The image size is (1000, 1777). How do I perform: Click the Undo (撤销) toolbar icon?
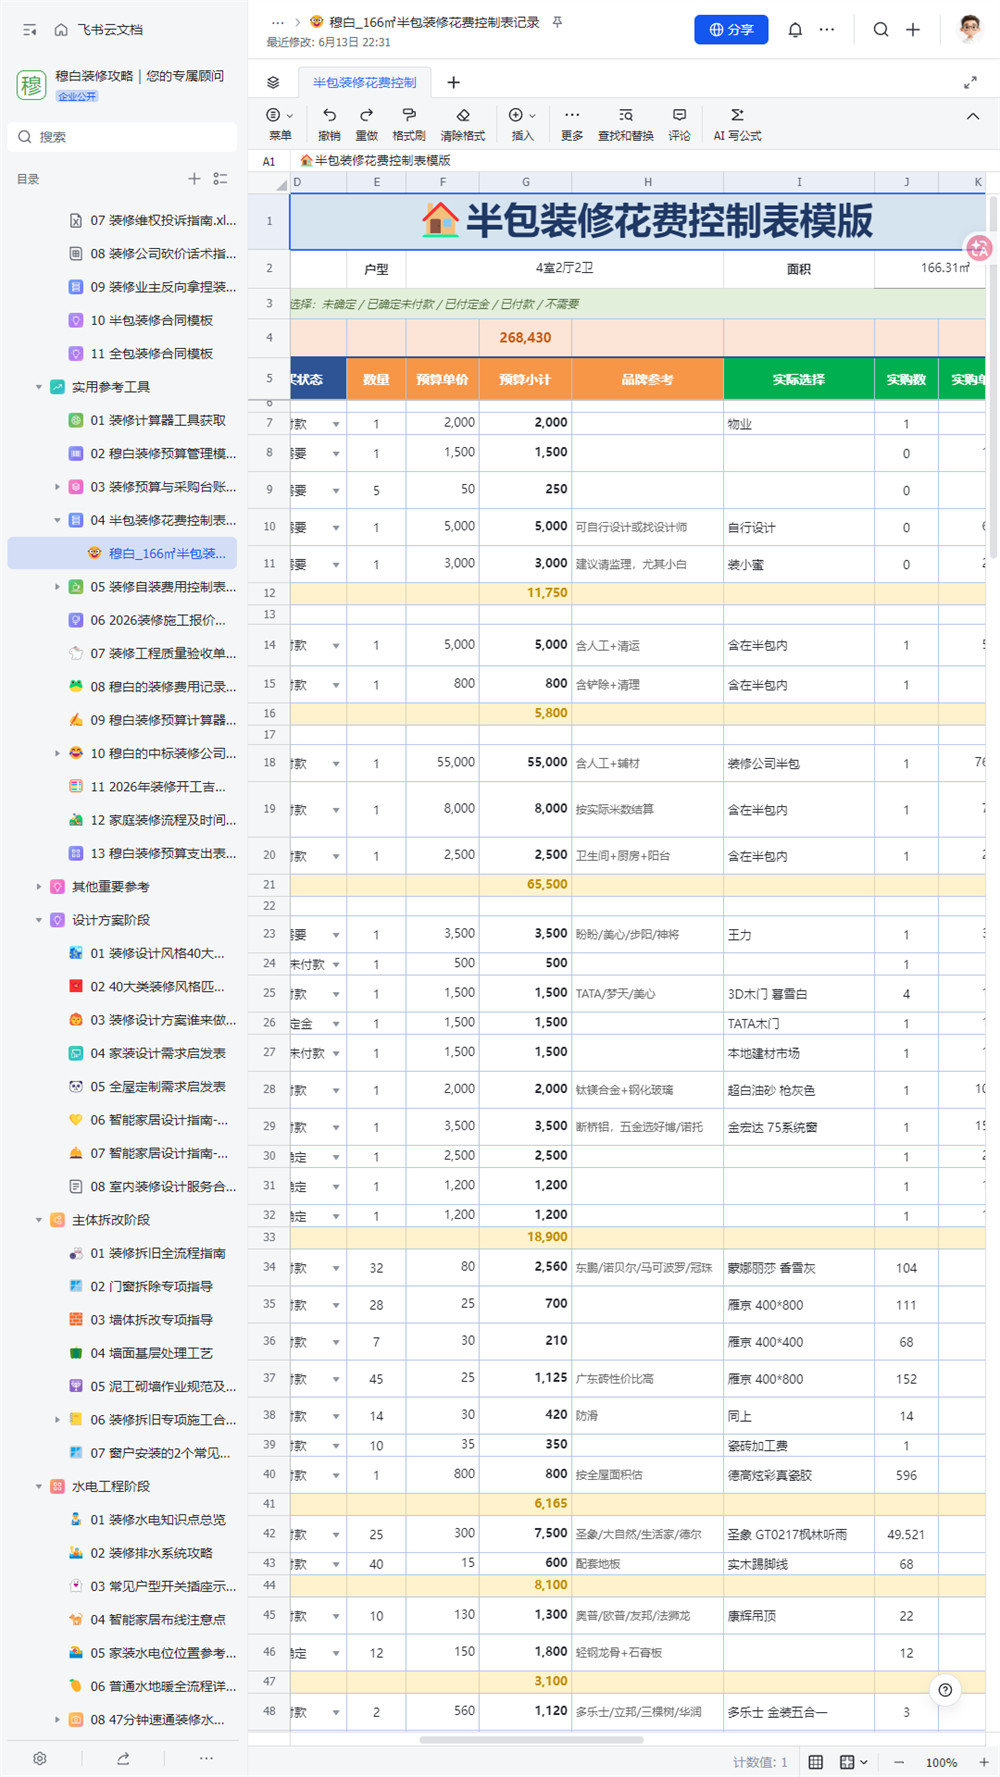pyautogui.click(x=329, y=115)
